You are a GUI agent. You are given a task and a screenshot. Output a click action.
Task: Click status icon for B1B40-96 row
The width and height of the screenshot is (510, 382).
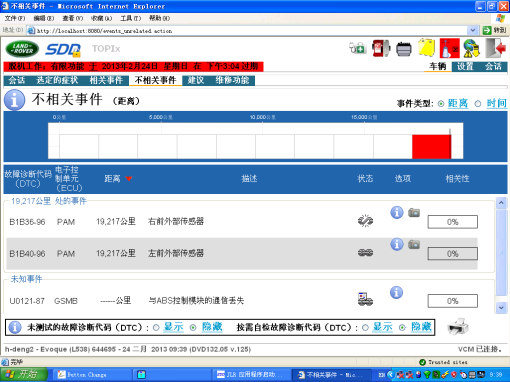tap(365, 253)
